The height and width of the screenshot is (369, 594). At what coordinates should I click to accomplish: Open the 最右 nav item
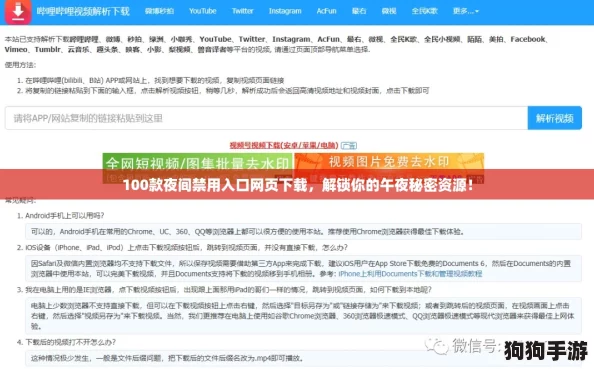tap(359, 11)
